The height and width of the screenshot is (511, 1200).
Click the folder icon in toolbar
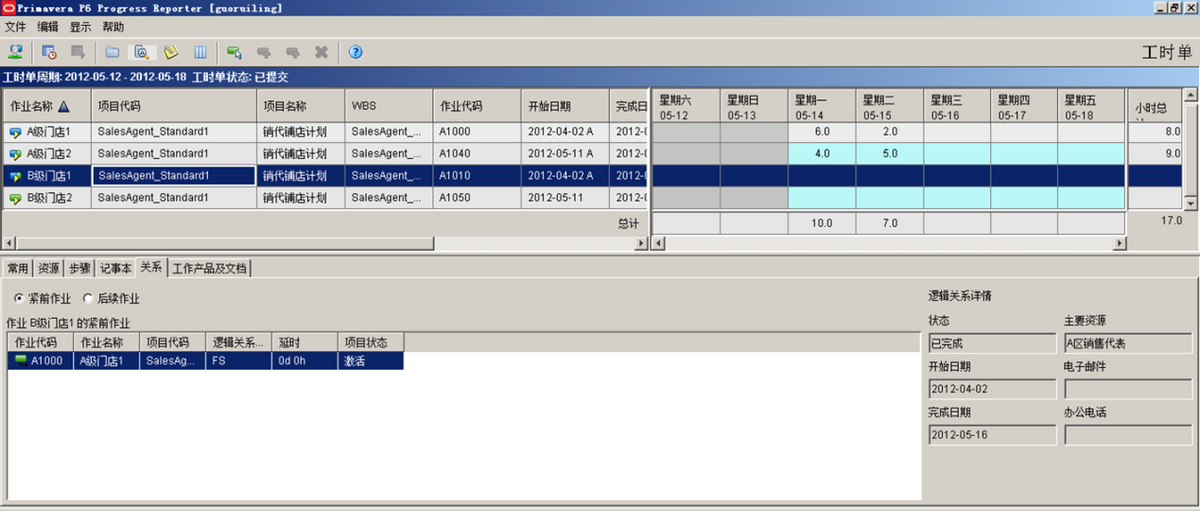point(113,52)
